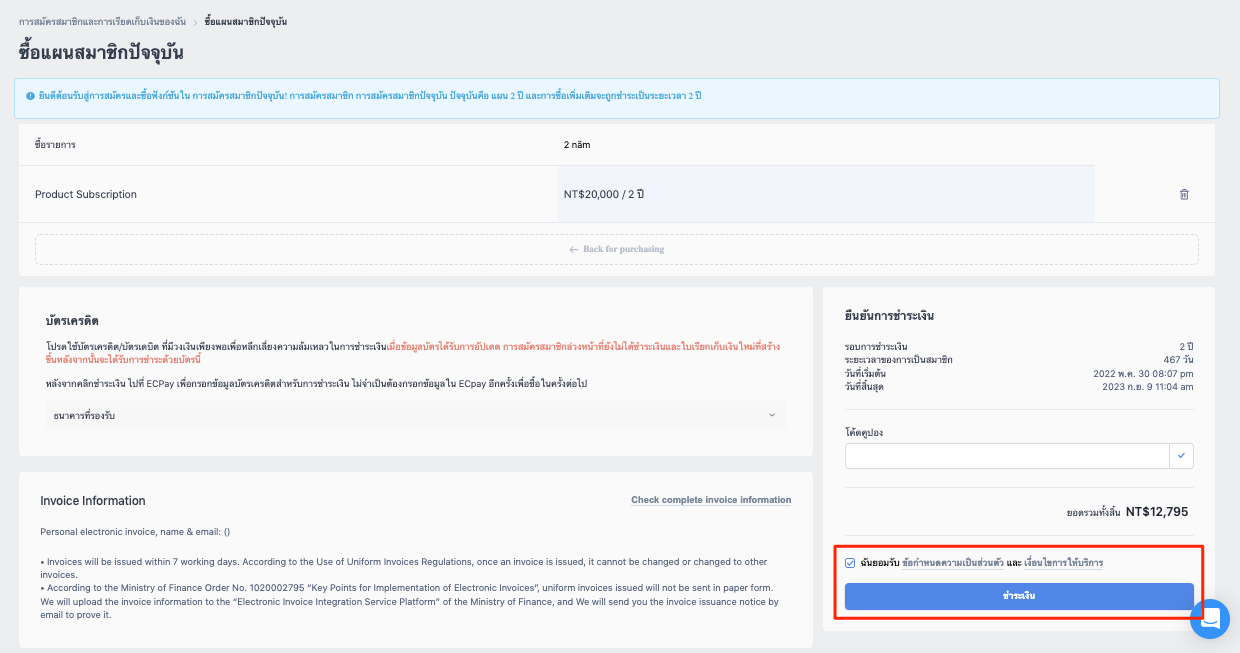Click the Invoice Information heading
The width and height of the screenshot is (1240, 653).
pos(93,501)
